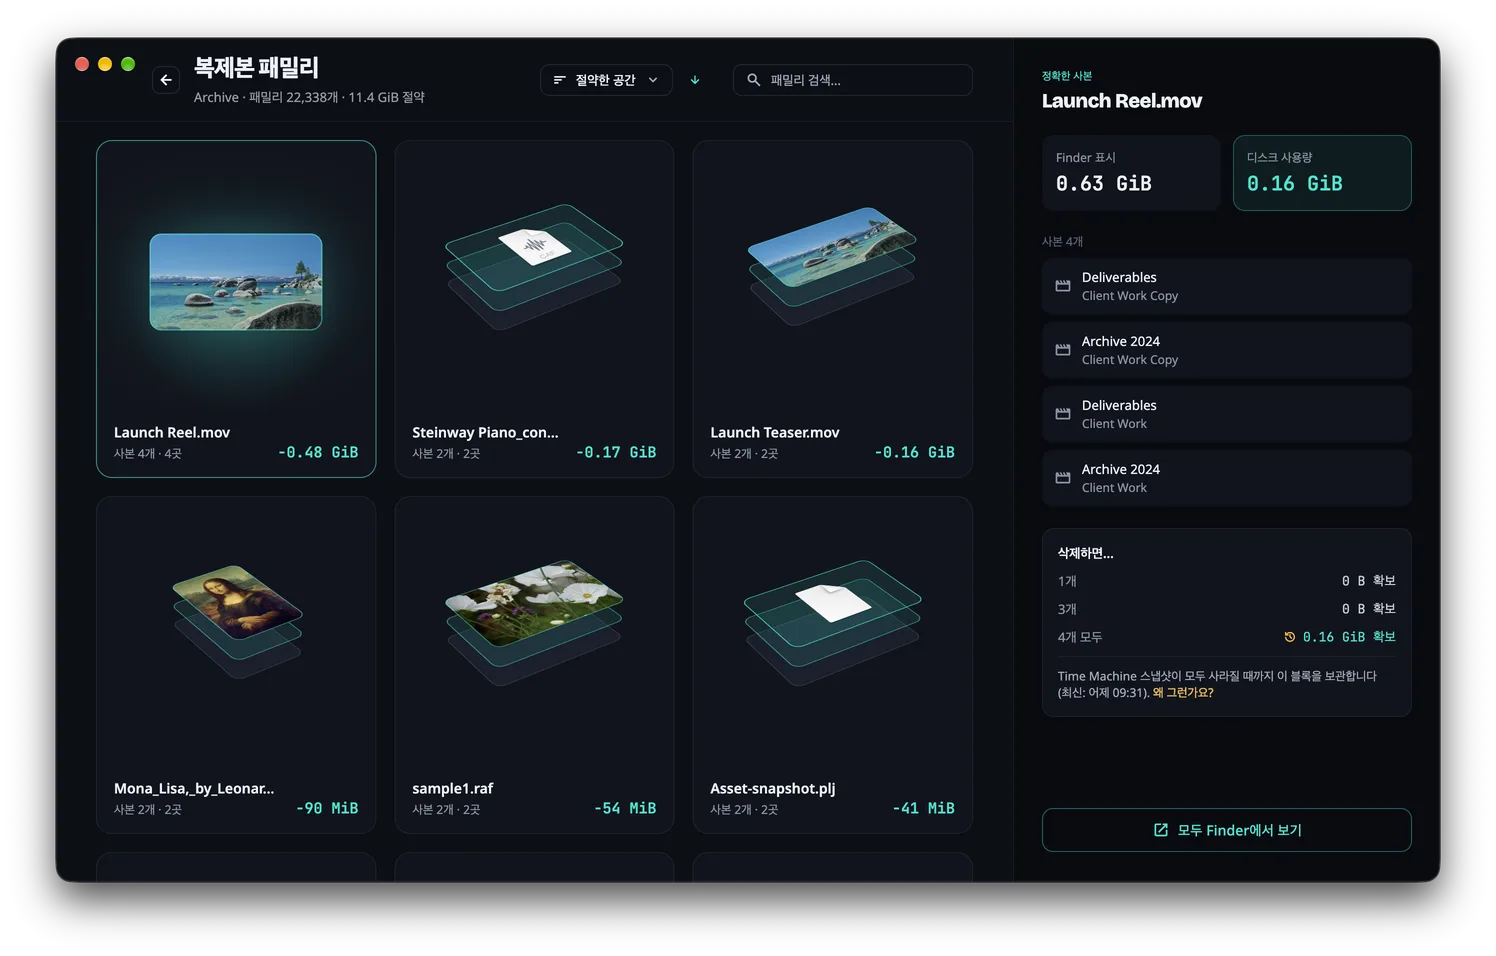Select the Finder 표시 0.63 GiB card

coord(1131,173)
